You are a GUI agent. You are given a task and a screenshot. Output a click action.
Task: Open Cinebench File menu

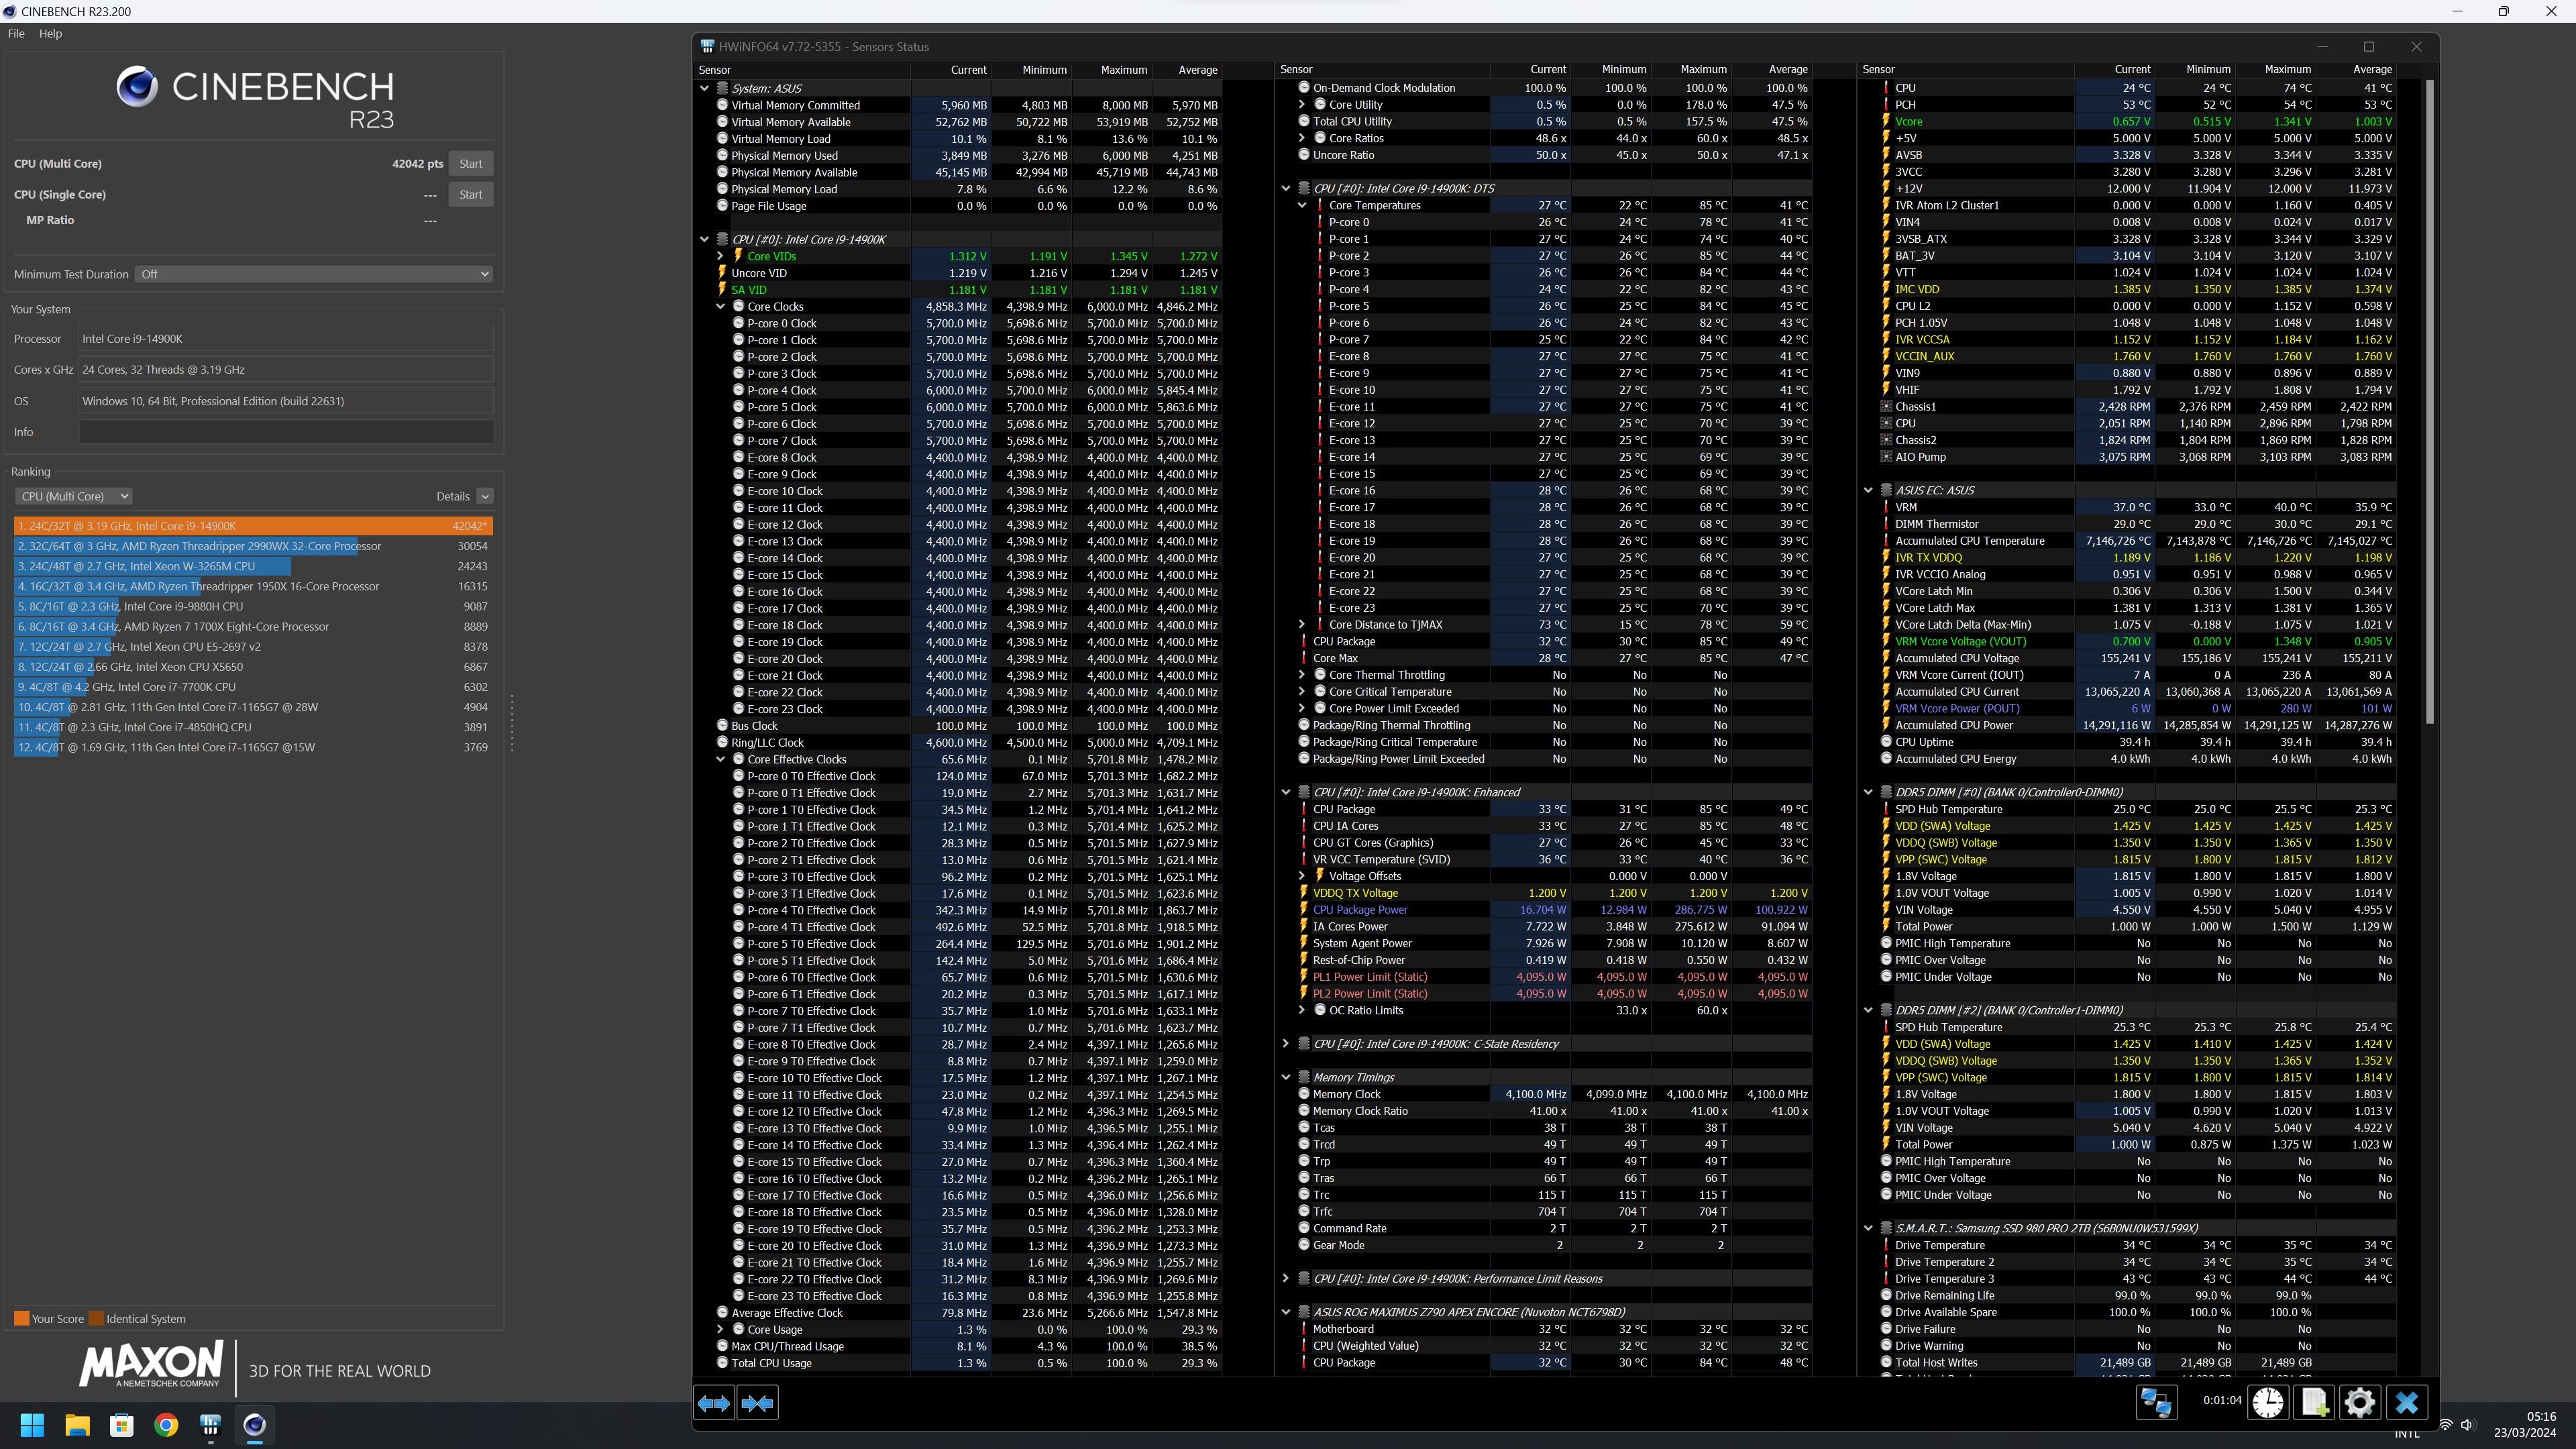16,33
